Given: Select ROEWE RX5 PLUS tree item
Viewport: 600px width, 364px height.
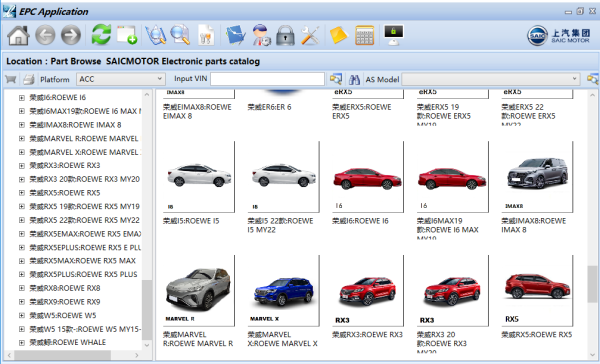Looking at the screenshot, I should click(x=83, y=274).
